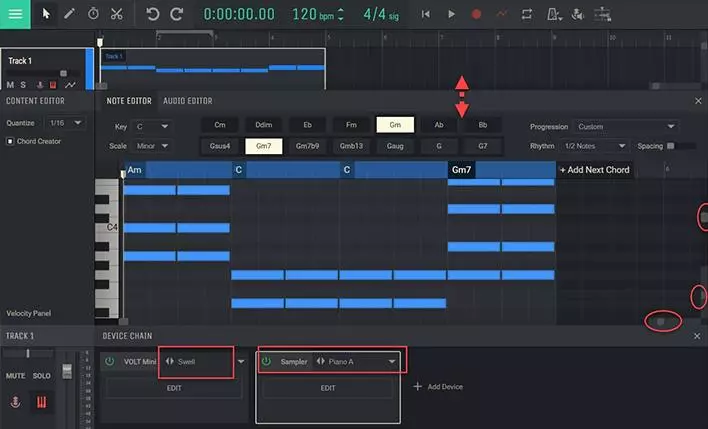708x429 pixels.
Task: Click the 0:00:00.00 time display
Action: coord(239,14)
